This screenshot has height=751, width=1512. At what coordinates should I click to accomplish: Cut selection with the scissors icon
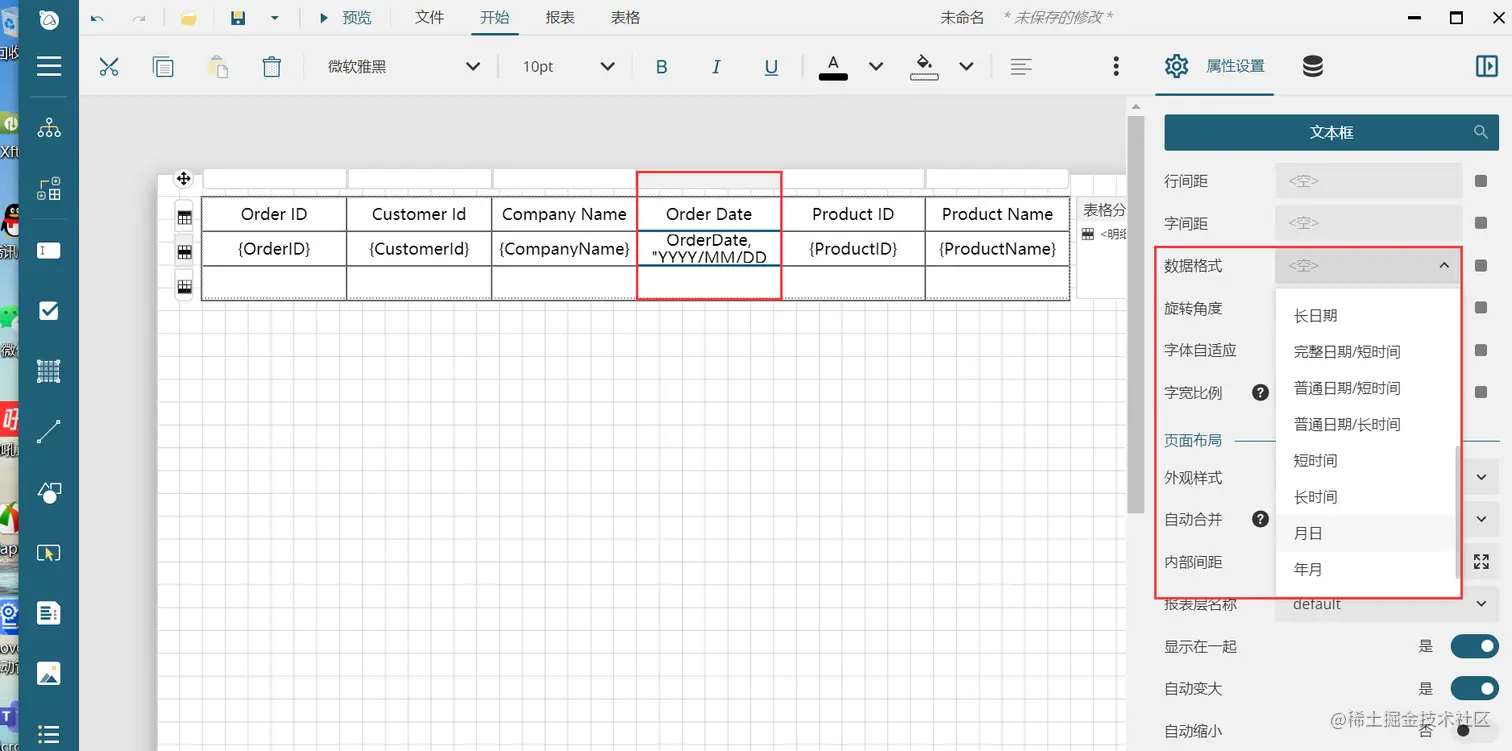(109, 67)
